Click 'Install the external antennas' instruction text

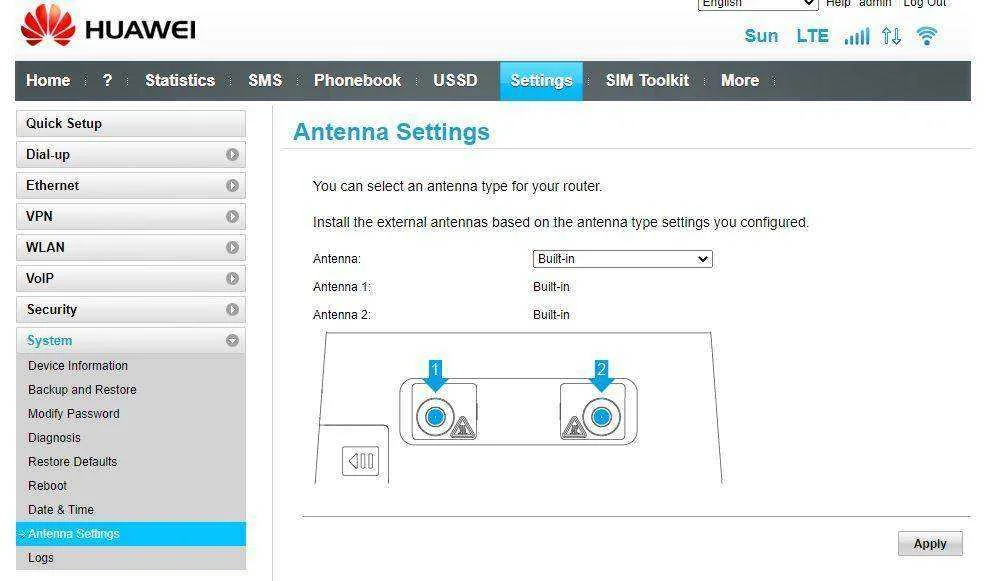coord(560,222)
